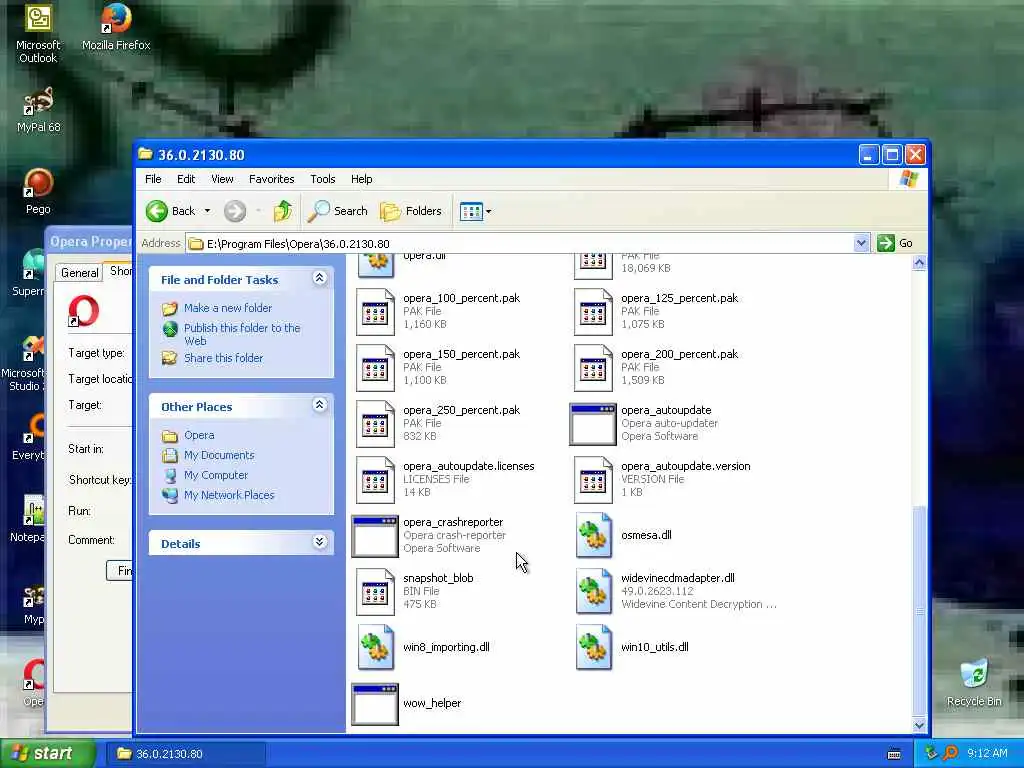Click Share this folder link
The width and height of the screenshot is (1024, 768).
223,358
